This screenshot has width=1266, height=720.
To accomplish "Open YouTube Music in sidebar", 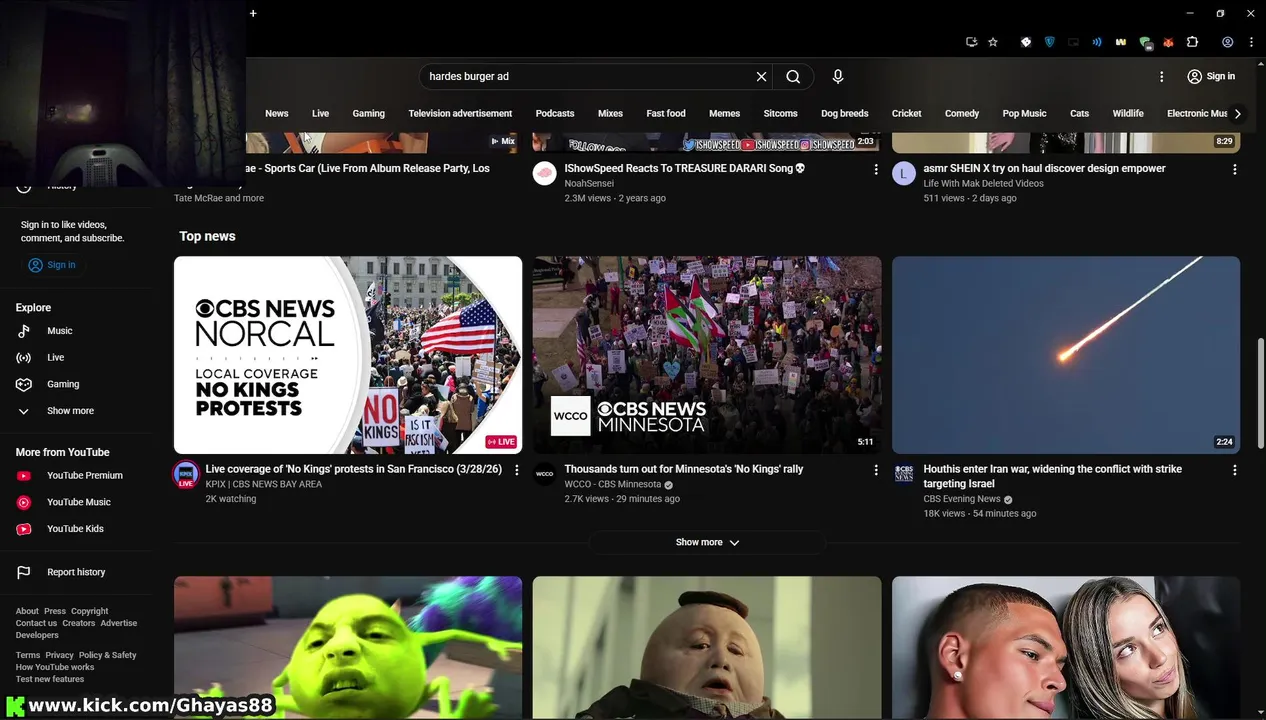I will tap(77, 502).
